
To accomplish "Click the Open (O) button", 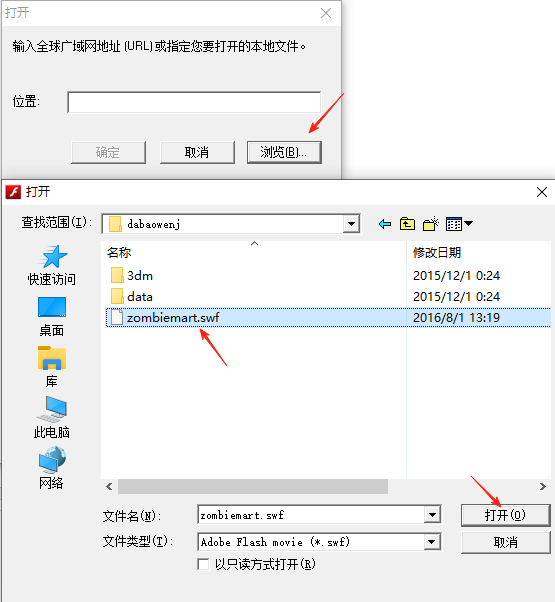I will (x=505, y=515).
